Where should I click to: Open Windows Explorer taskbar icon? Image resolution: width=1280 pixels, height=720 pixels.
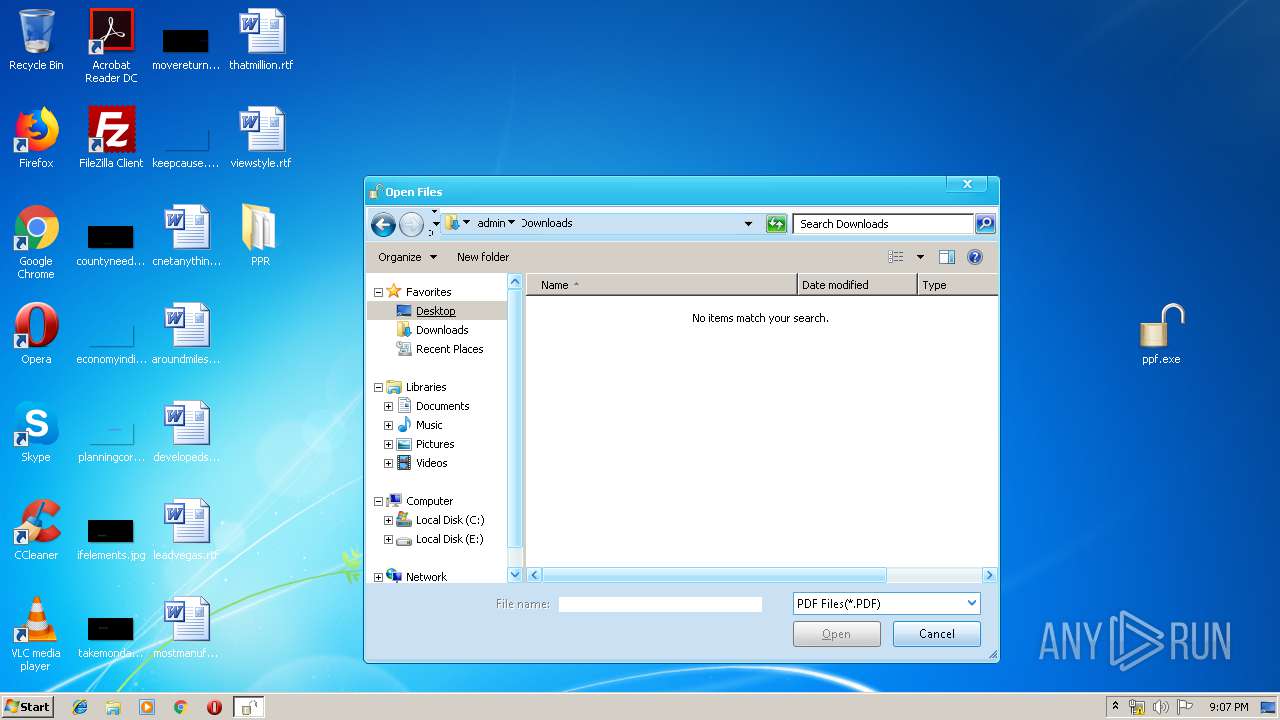[x=113, y=707]
